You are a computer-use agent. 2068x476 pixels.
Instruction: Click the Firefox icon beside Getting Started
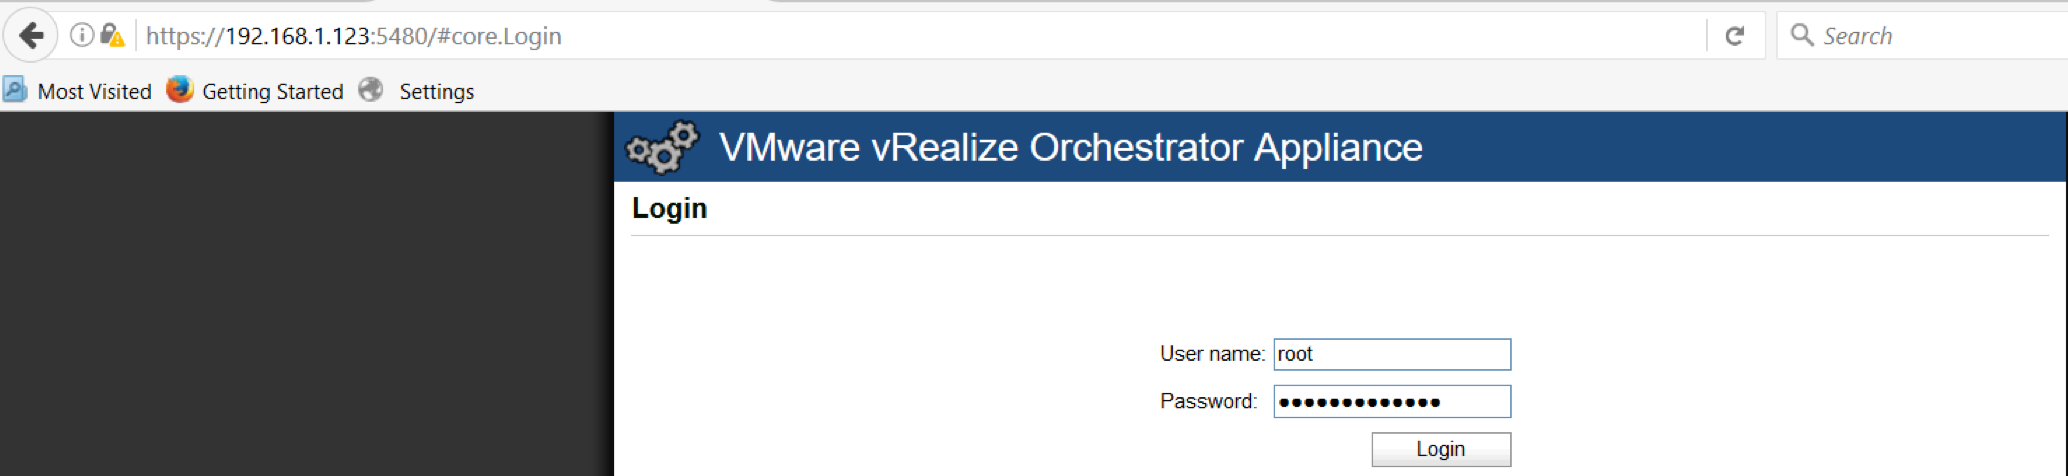point(180,90)
